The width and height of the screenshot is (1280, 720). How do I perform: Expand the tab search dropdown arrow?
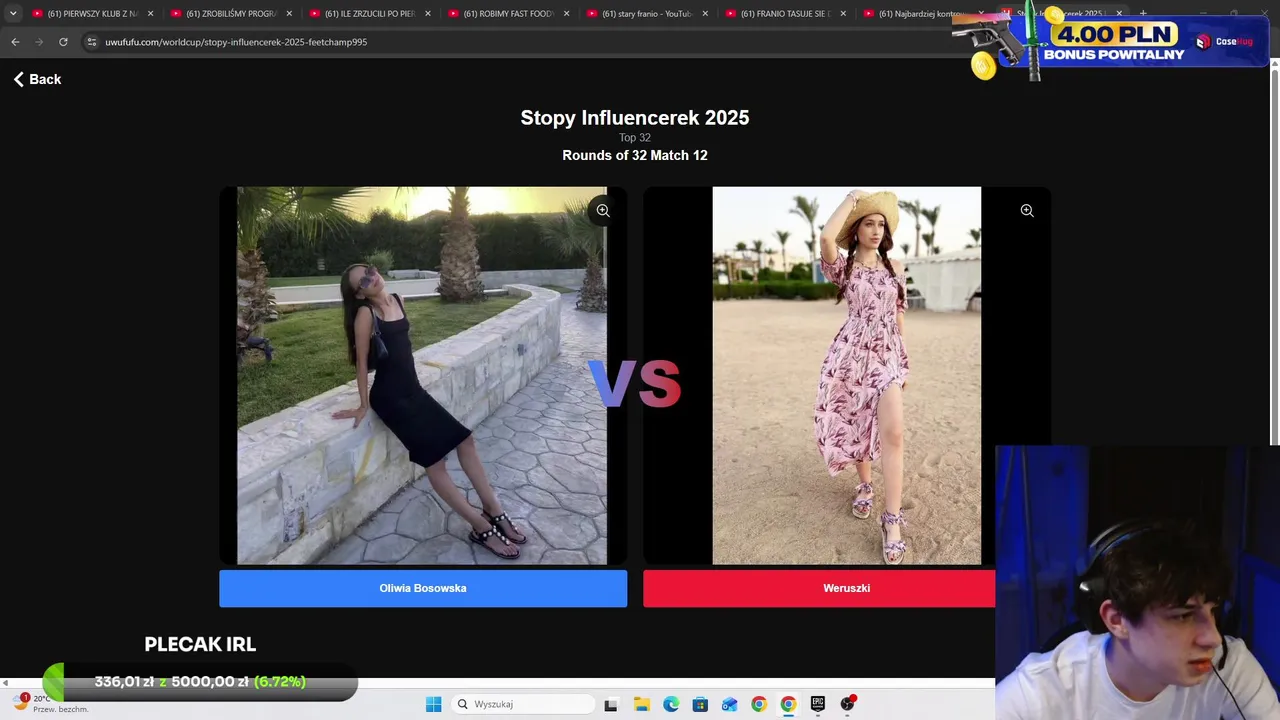(13, 14)
